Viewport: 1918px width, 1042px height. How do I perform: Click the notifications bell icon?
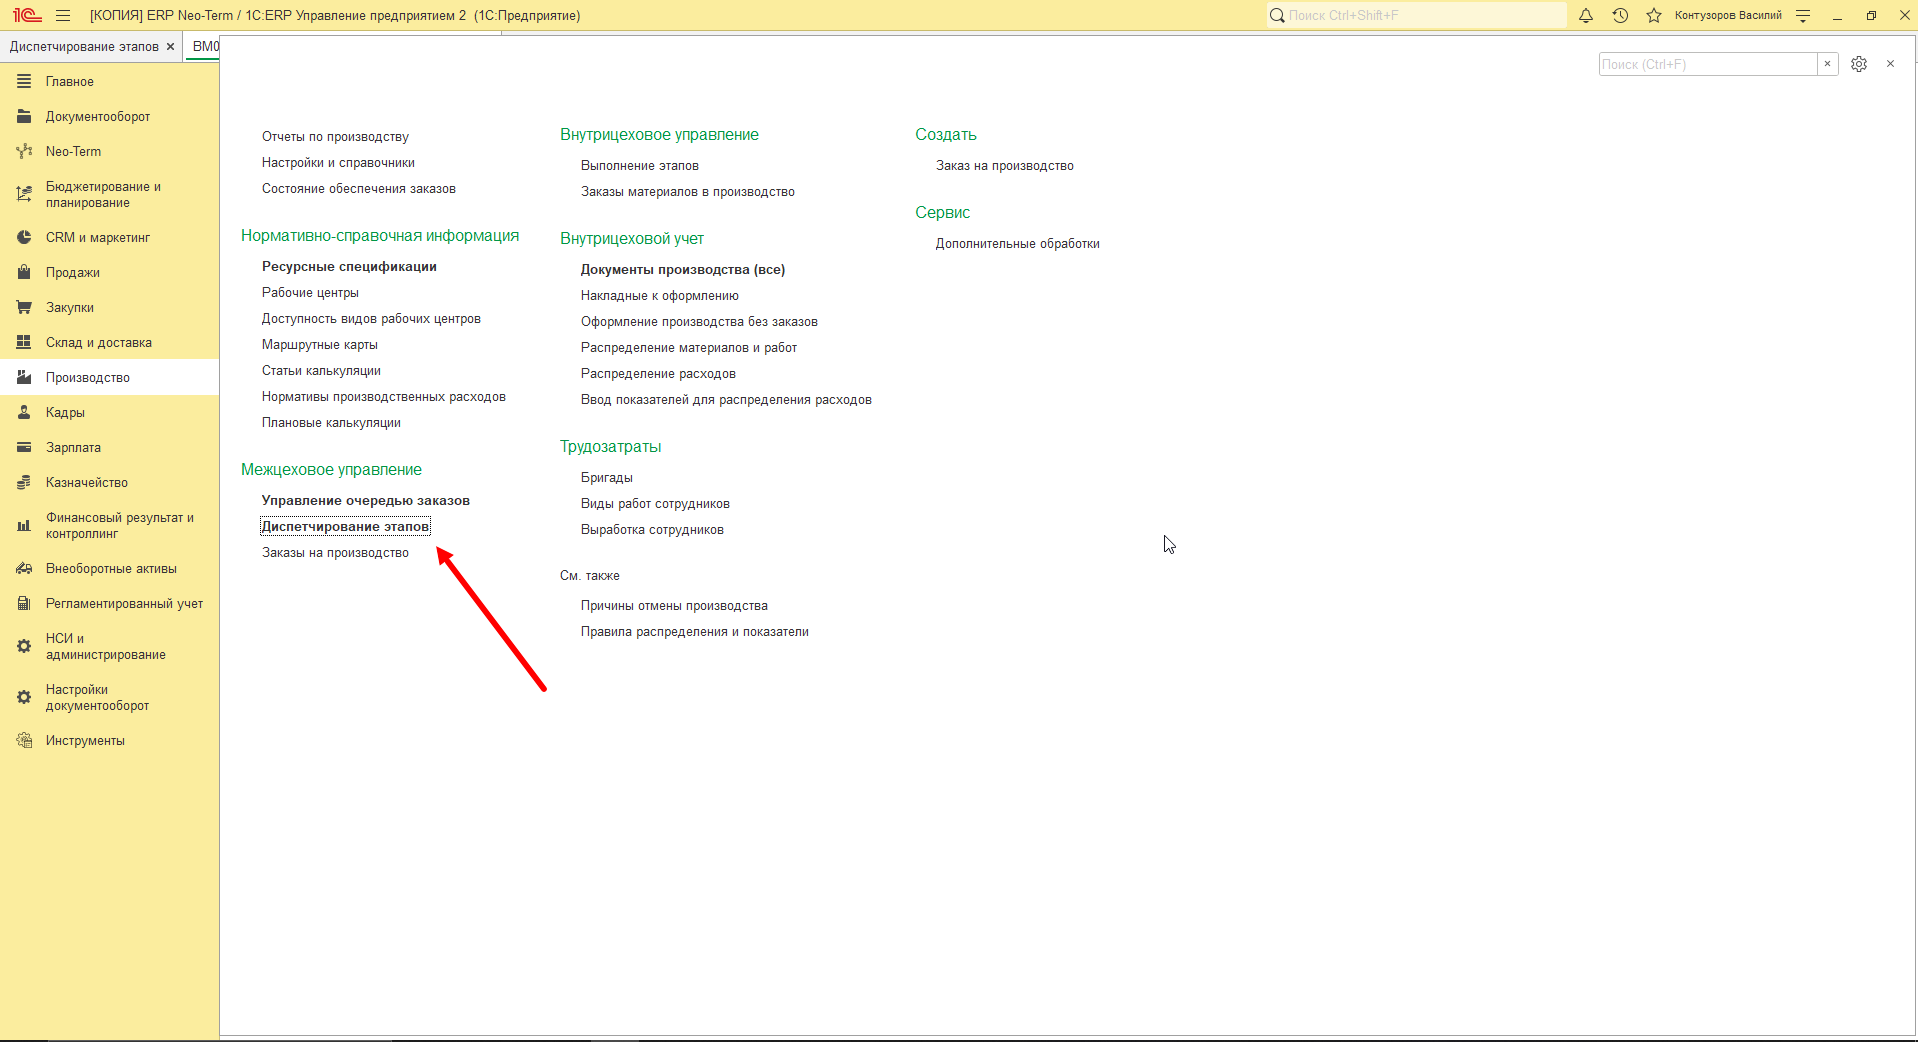[x=1586, y=15]
